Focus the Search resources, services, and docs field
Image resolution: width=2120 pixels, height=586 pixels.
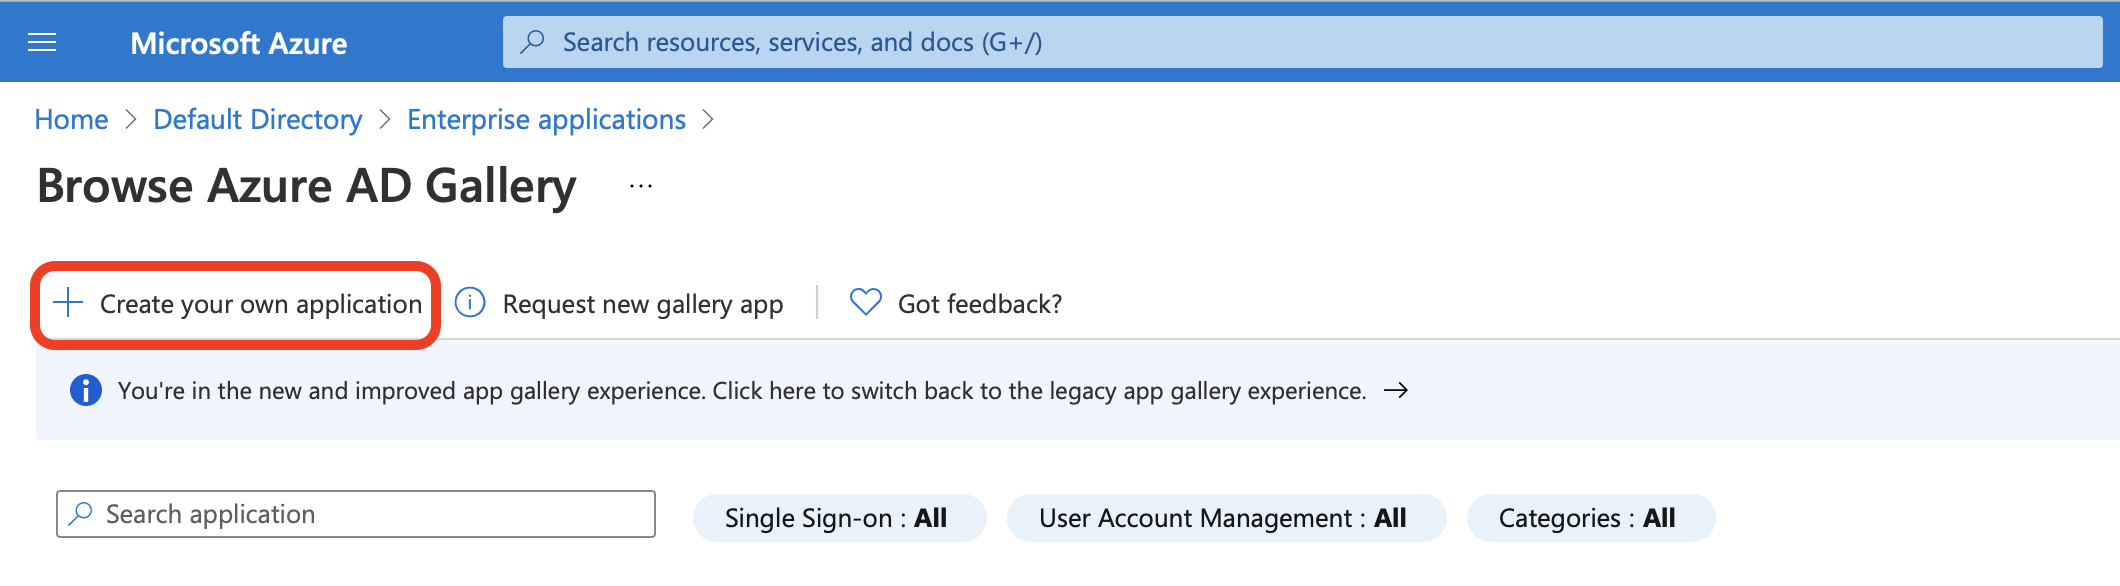click(x=1302, y=42)
